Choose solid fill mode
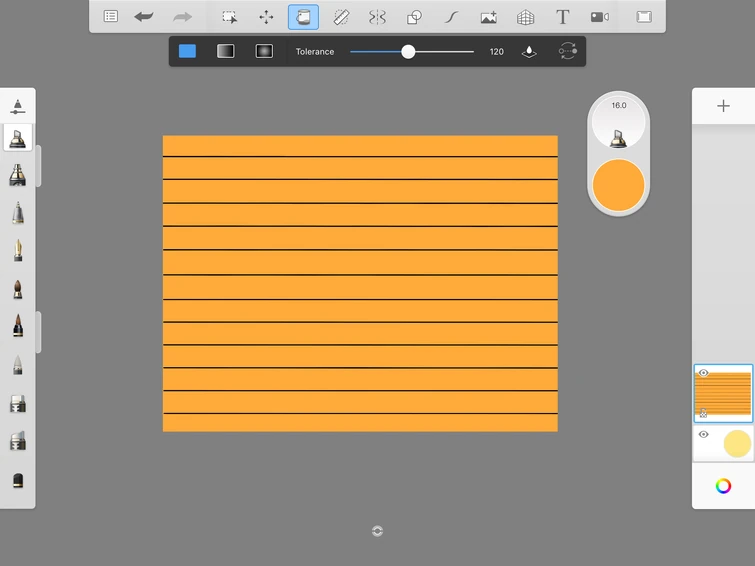The width and height of the screenshot is (755, 566). [187, 51]
